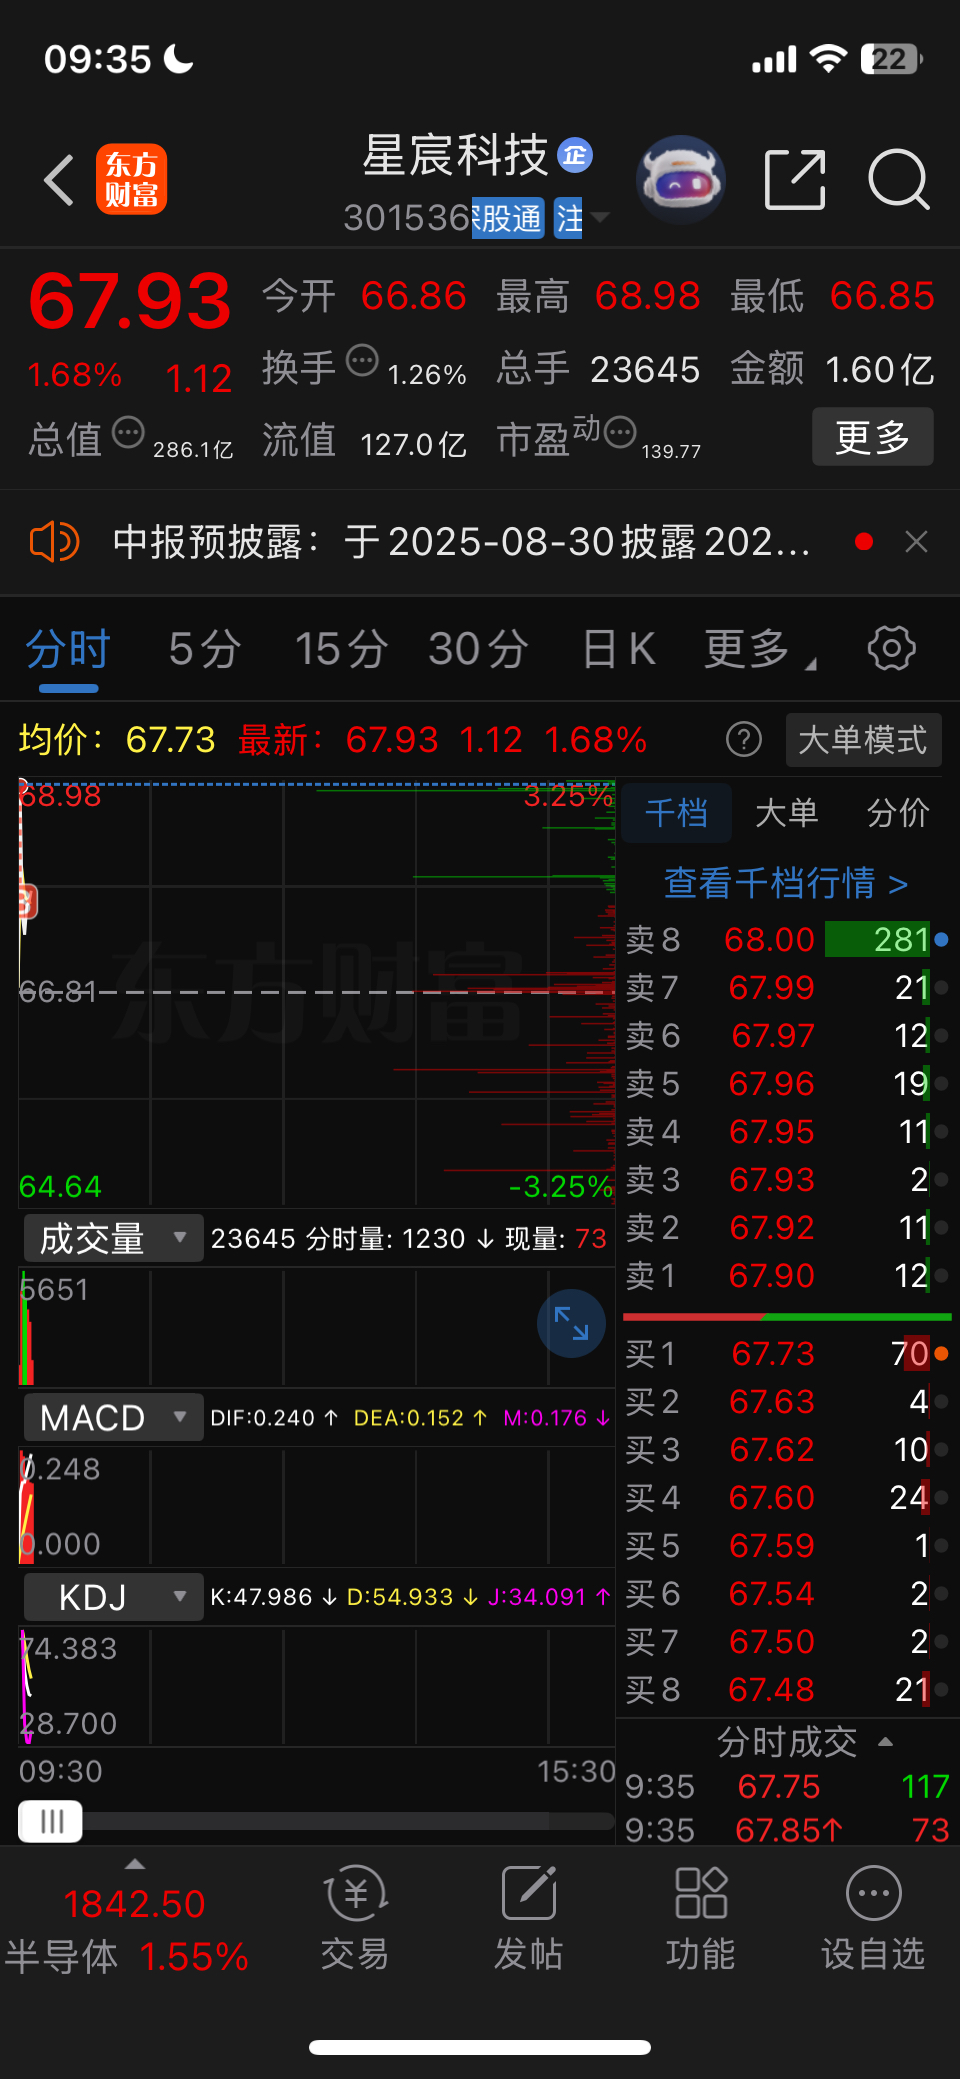Tap the 卖8 68.00 order row
960x2079 pixels.
786,940
